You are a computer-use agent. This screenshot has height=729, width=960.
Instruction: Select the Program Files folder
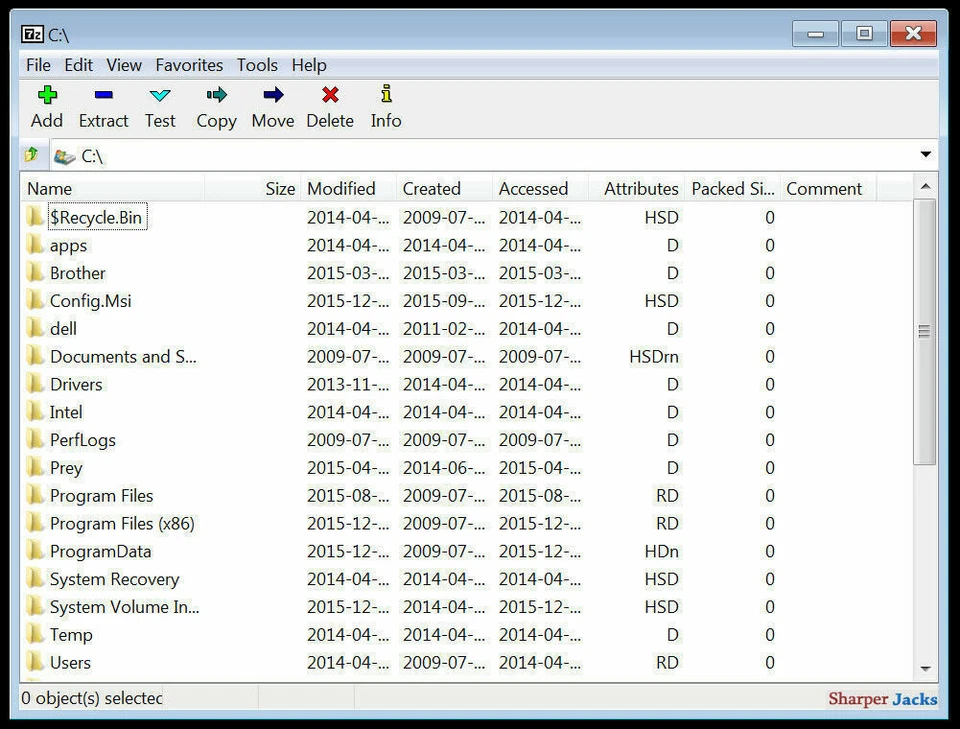pos(103,495)
